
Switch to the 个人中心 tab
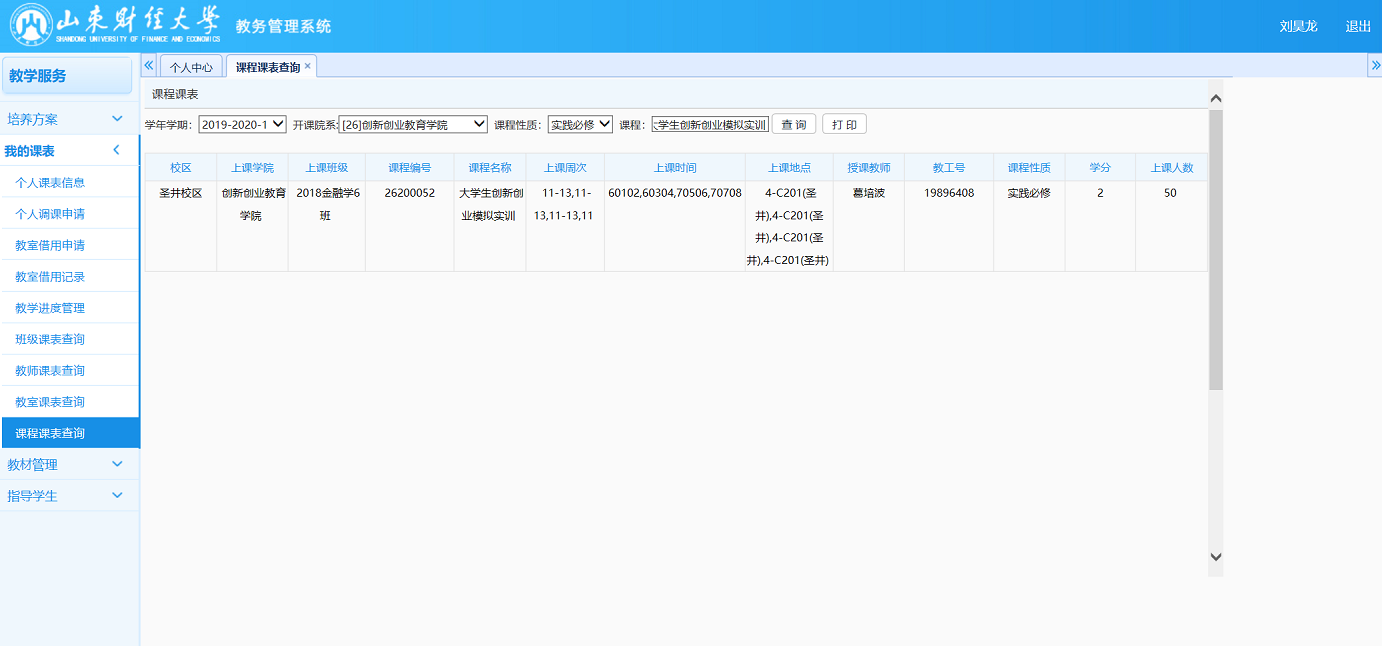191,67
